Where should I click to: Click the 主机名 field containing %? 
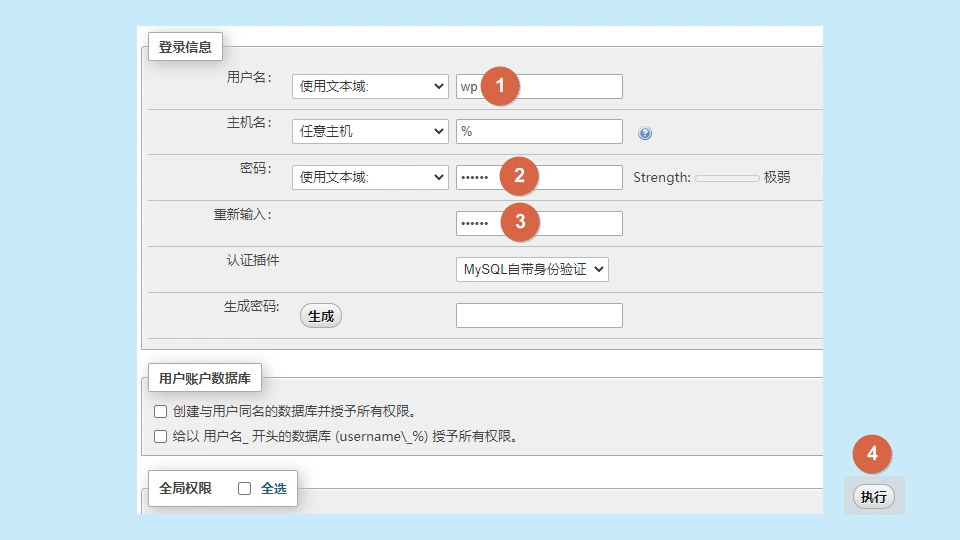(x=539, y=131)
